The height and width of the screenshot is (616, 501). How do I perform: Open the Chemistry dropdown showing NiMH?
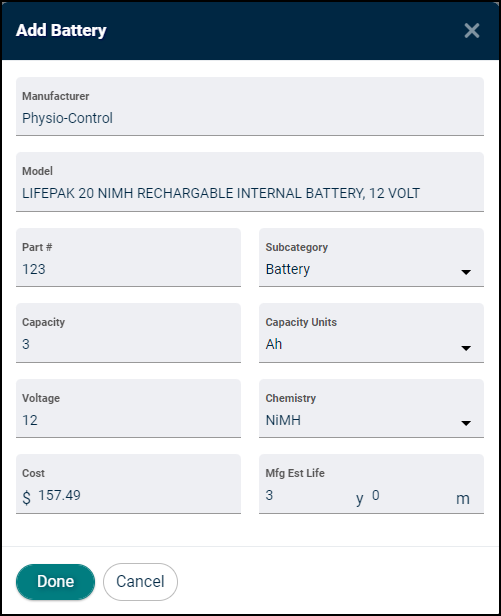(x=371, y=408)
